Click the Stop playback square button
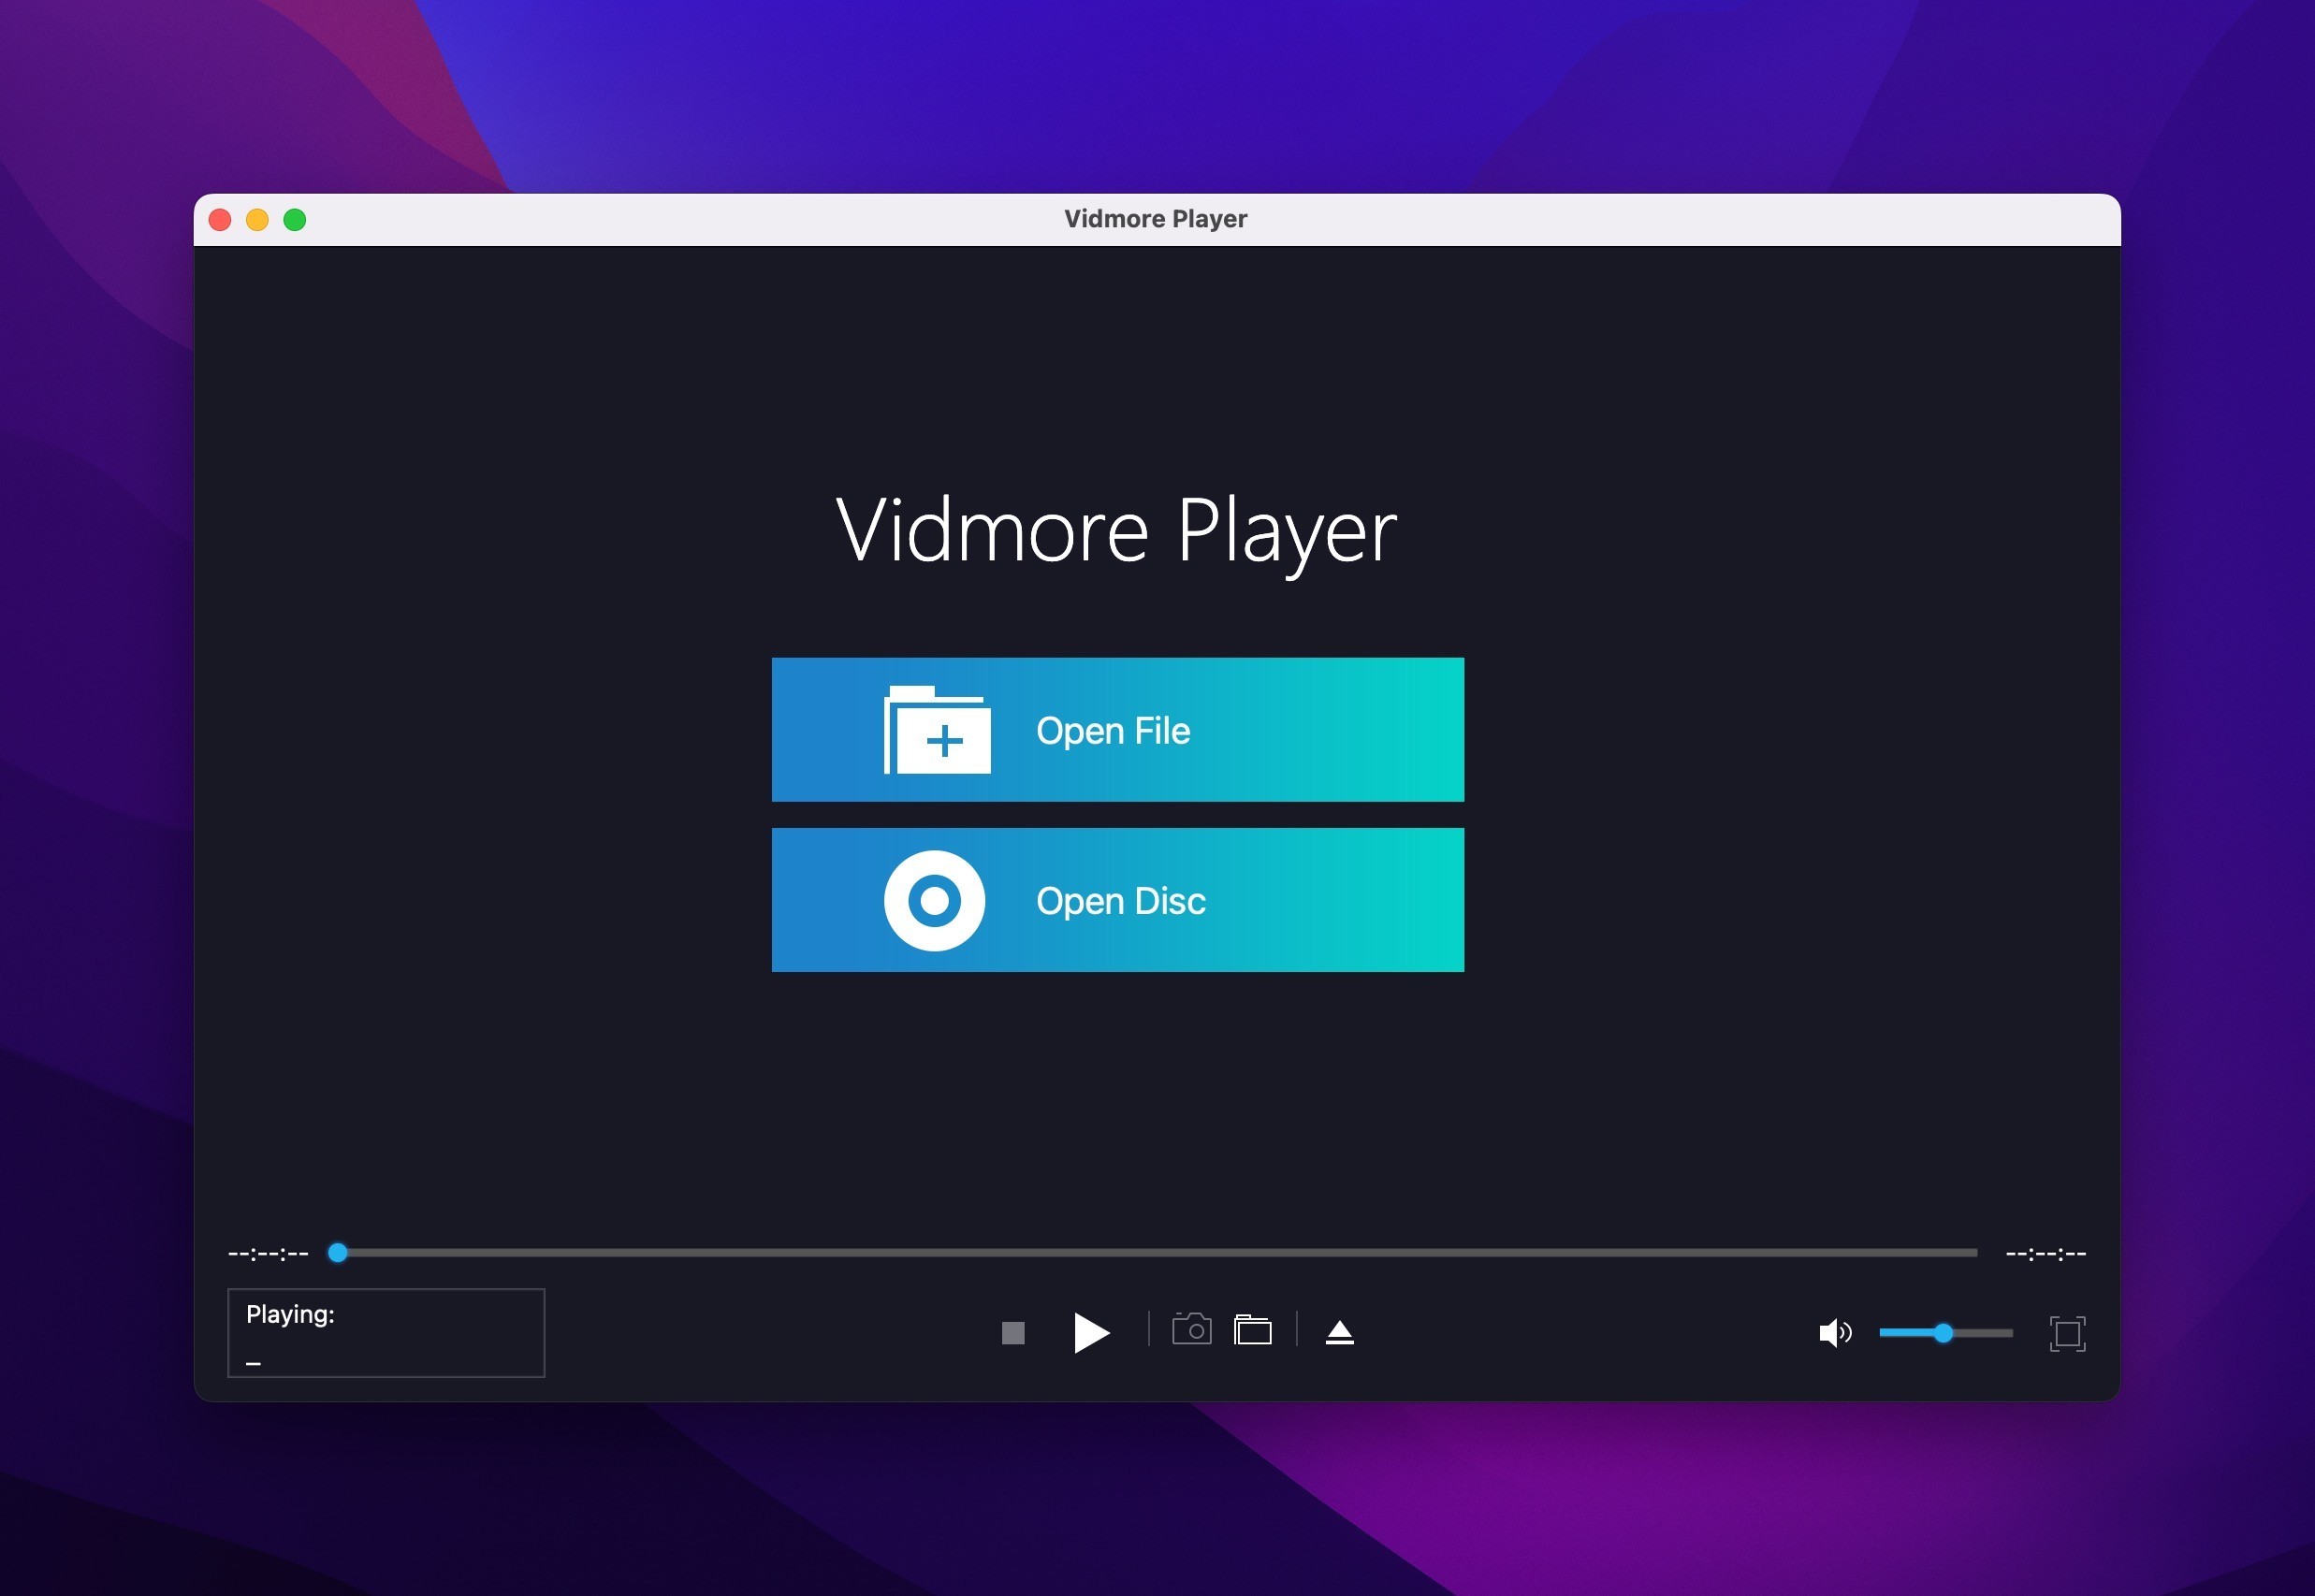Image resolution: width=2315 pixels, height=1596 pixels. [1012, 1333]
